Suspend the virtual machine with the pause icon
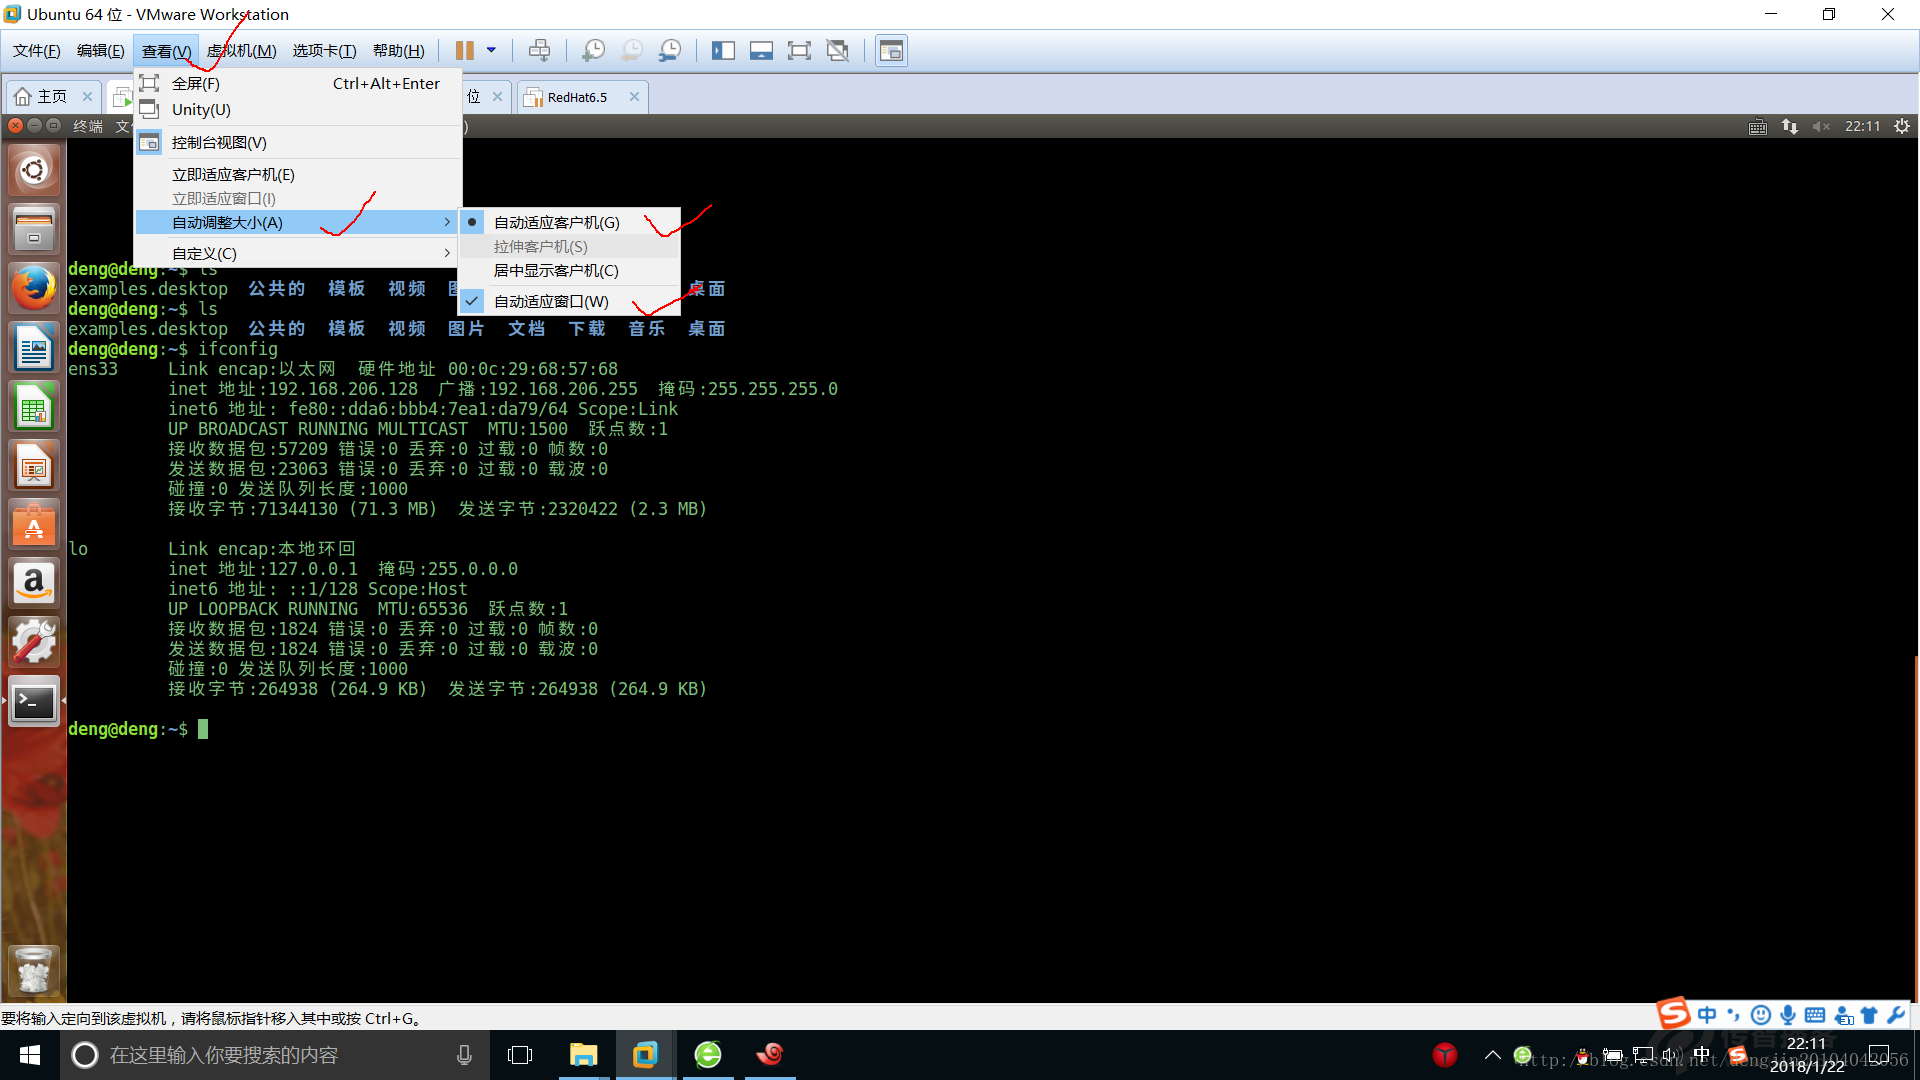Viewport: 1920px width, 1080px height. click(x=465, y=49)
